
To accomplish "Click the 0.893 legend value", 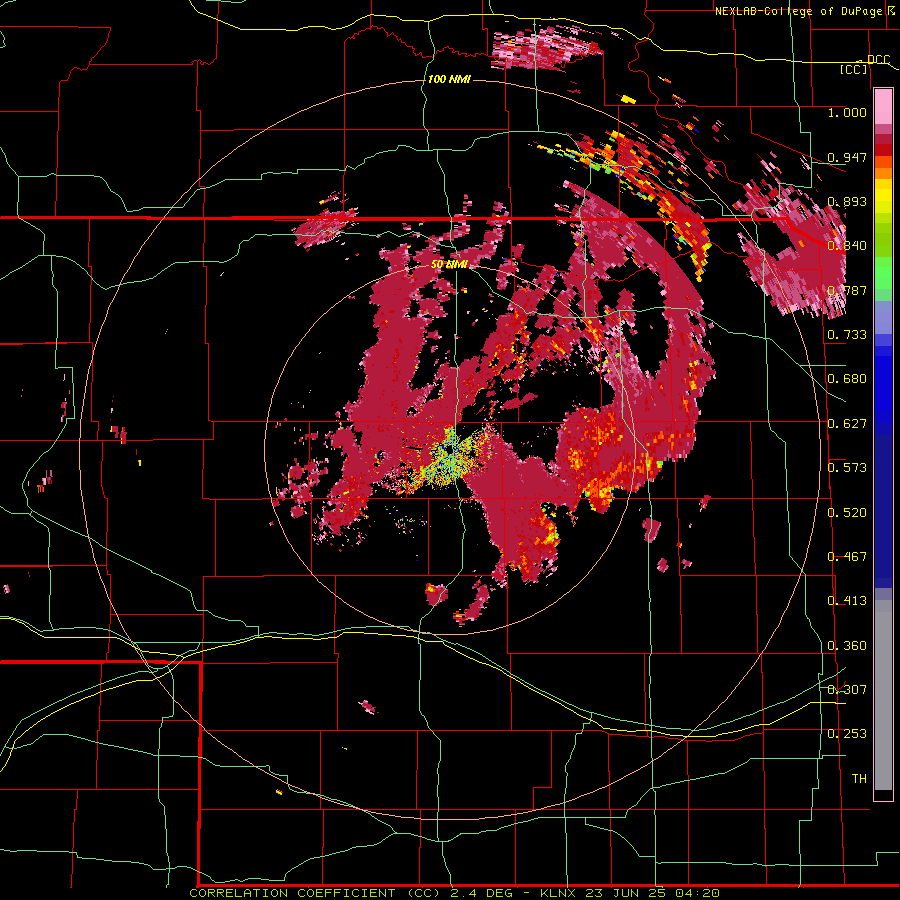I will coord(847,201).
